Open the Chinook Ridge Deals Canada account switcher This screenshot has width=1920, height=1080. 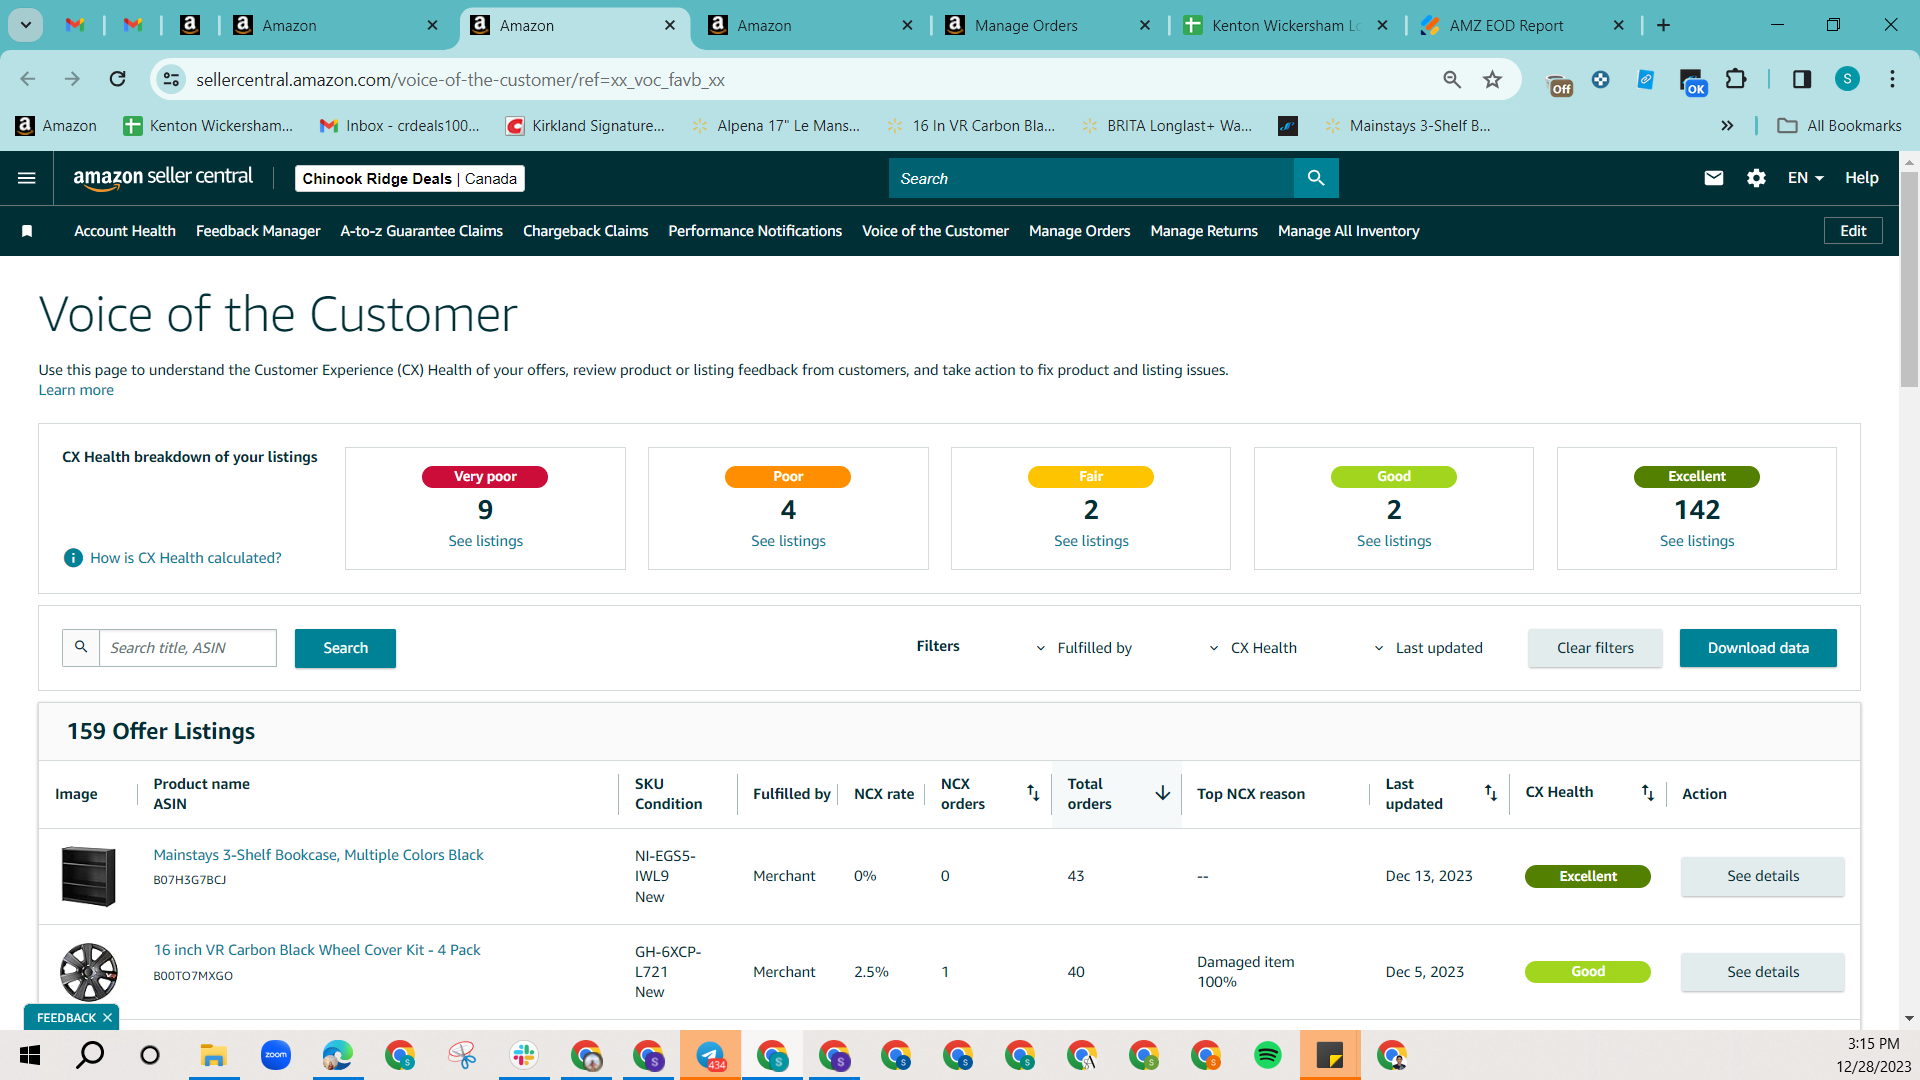[x=410, y=178]
